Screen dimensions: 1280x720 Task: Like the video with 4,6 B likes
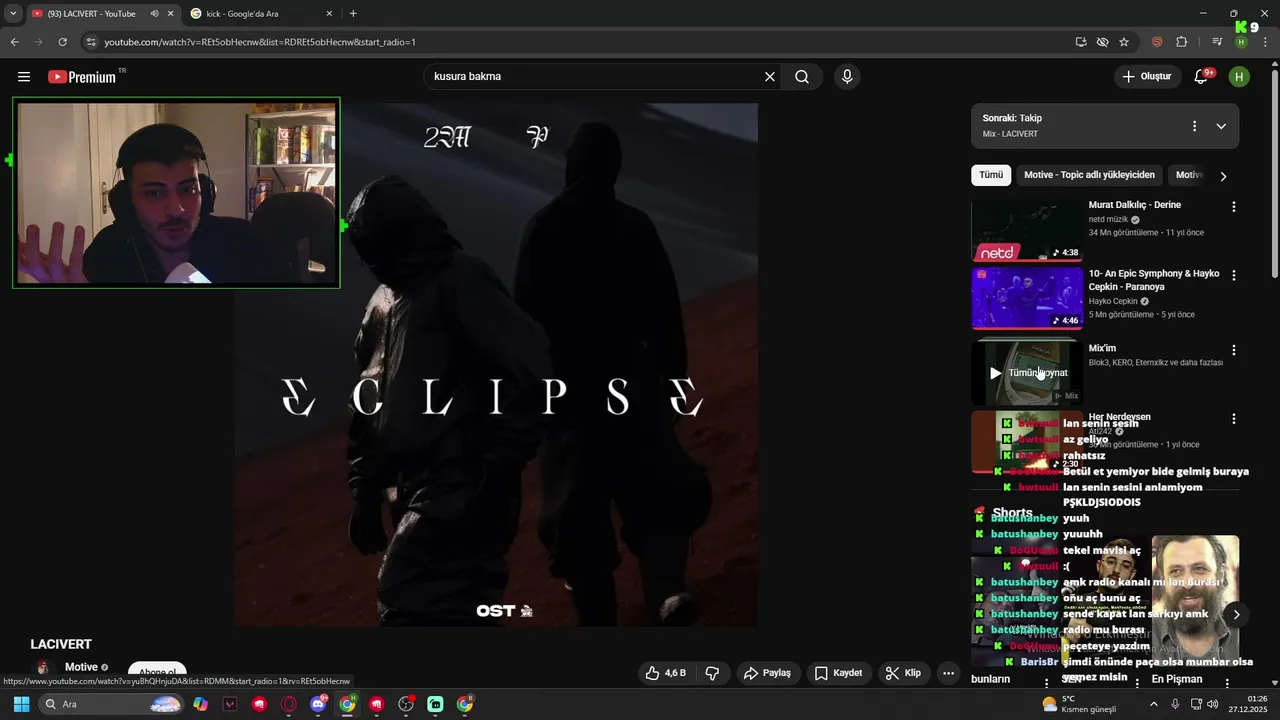[667, 673]
